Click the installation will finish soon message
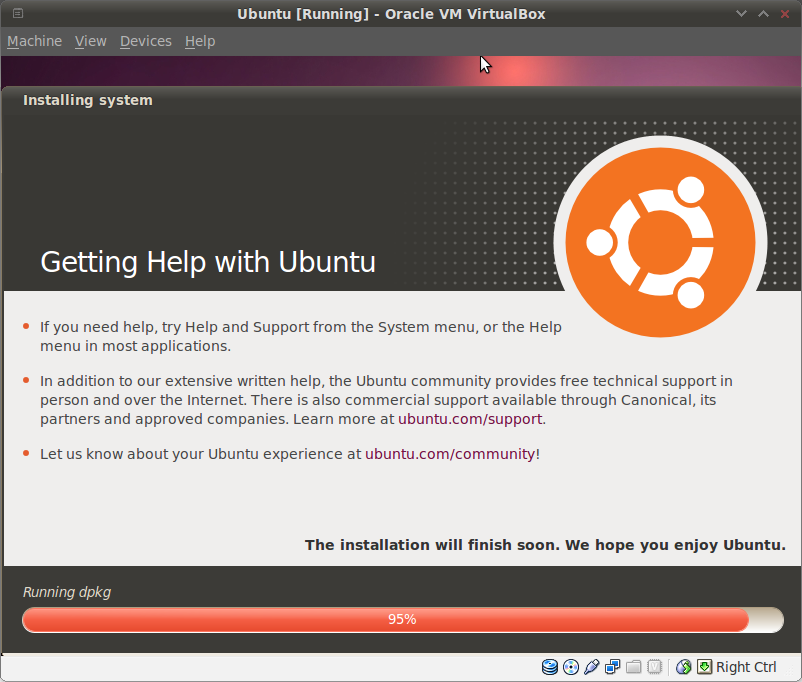The height and width of the screenshot is (682, 802). point(545,545)
